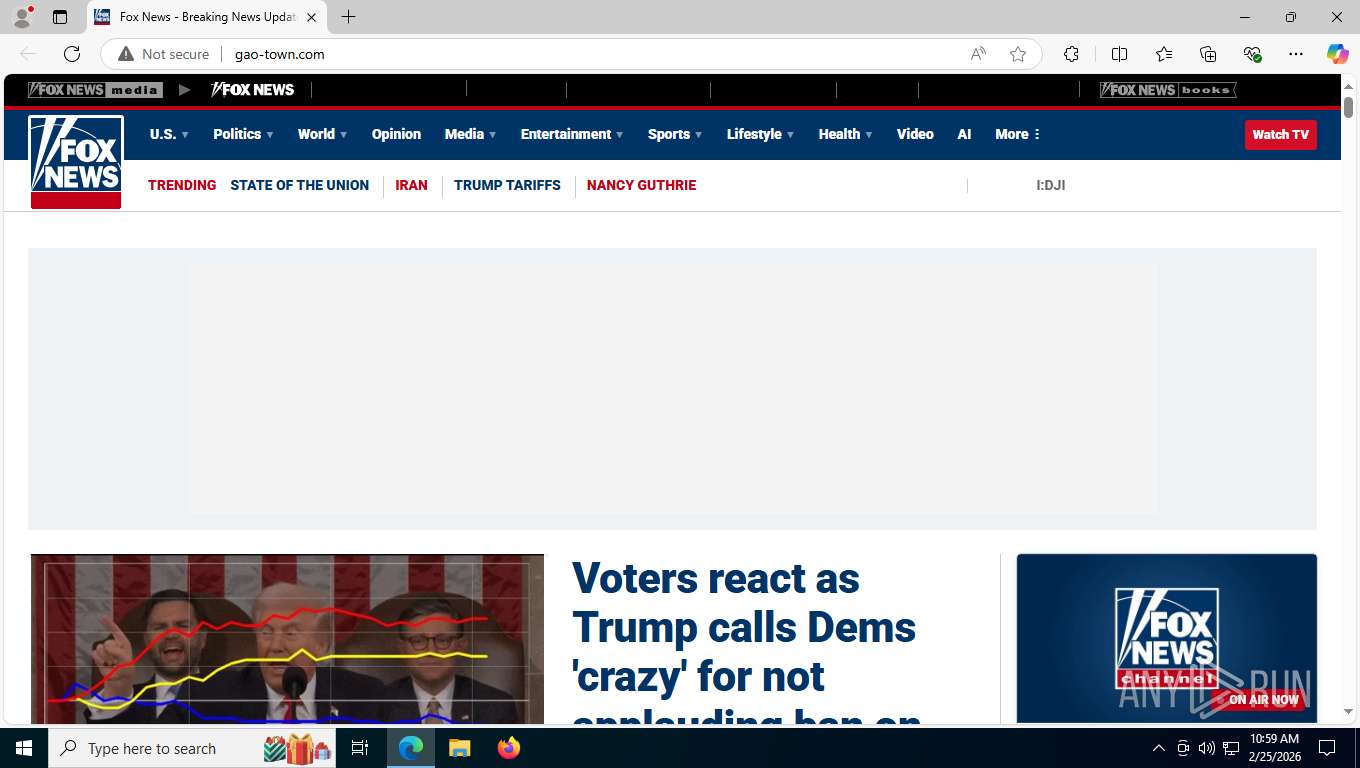
Task: Open Split screen icon in Edge toolbar
Action: 1119,54
